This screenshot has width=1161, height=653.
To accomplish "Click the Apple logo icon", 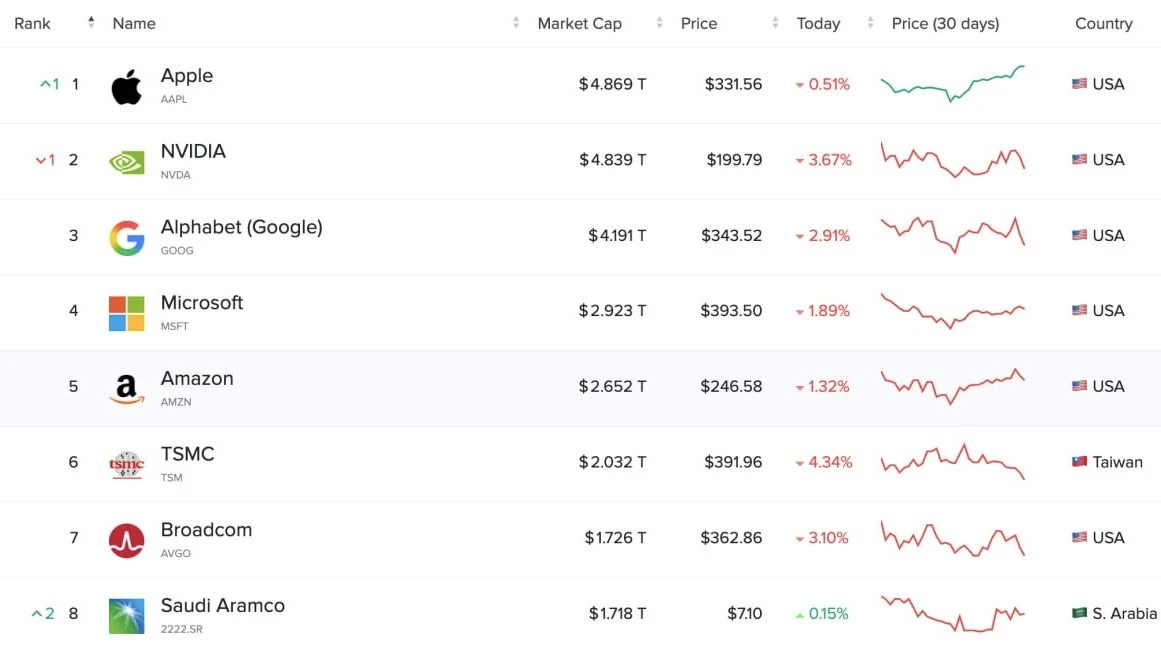I will [127, 87].
